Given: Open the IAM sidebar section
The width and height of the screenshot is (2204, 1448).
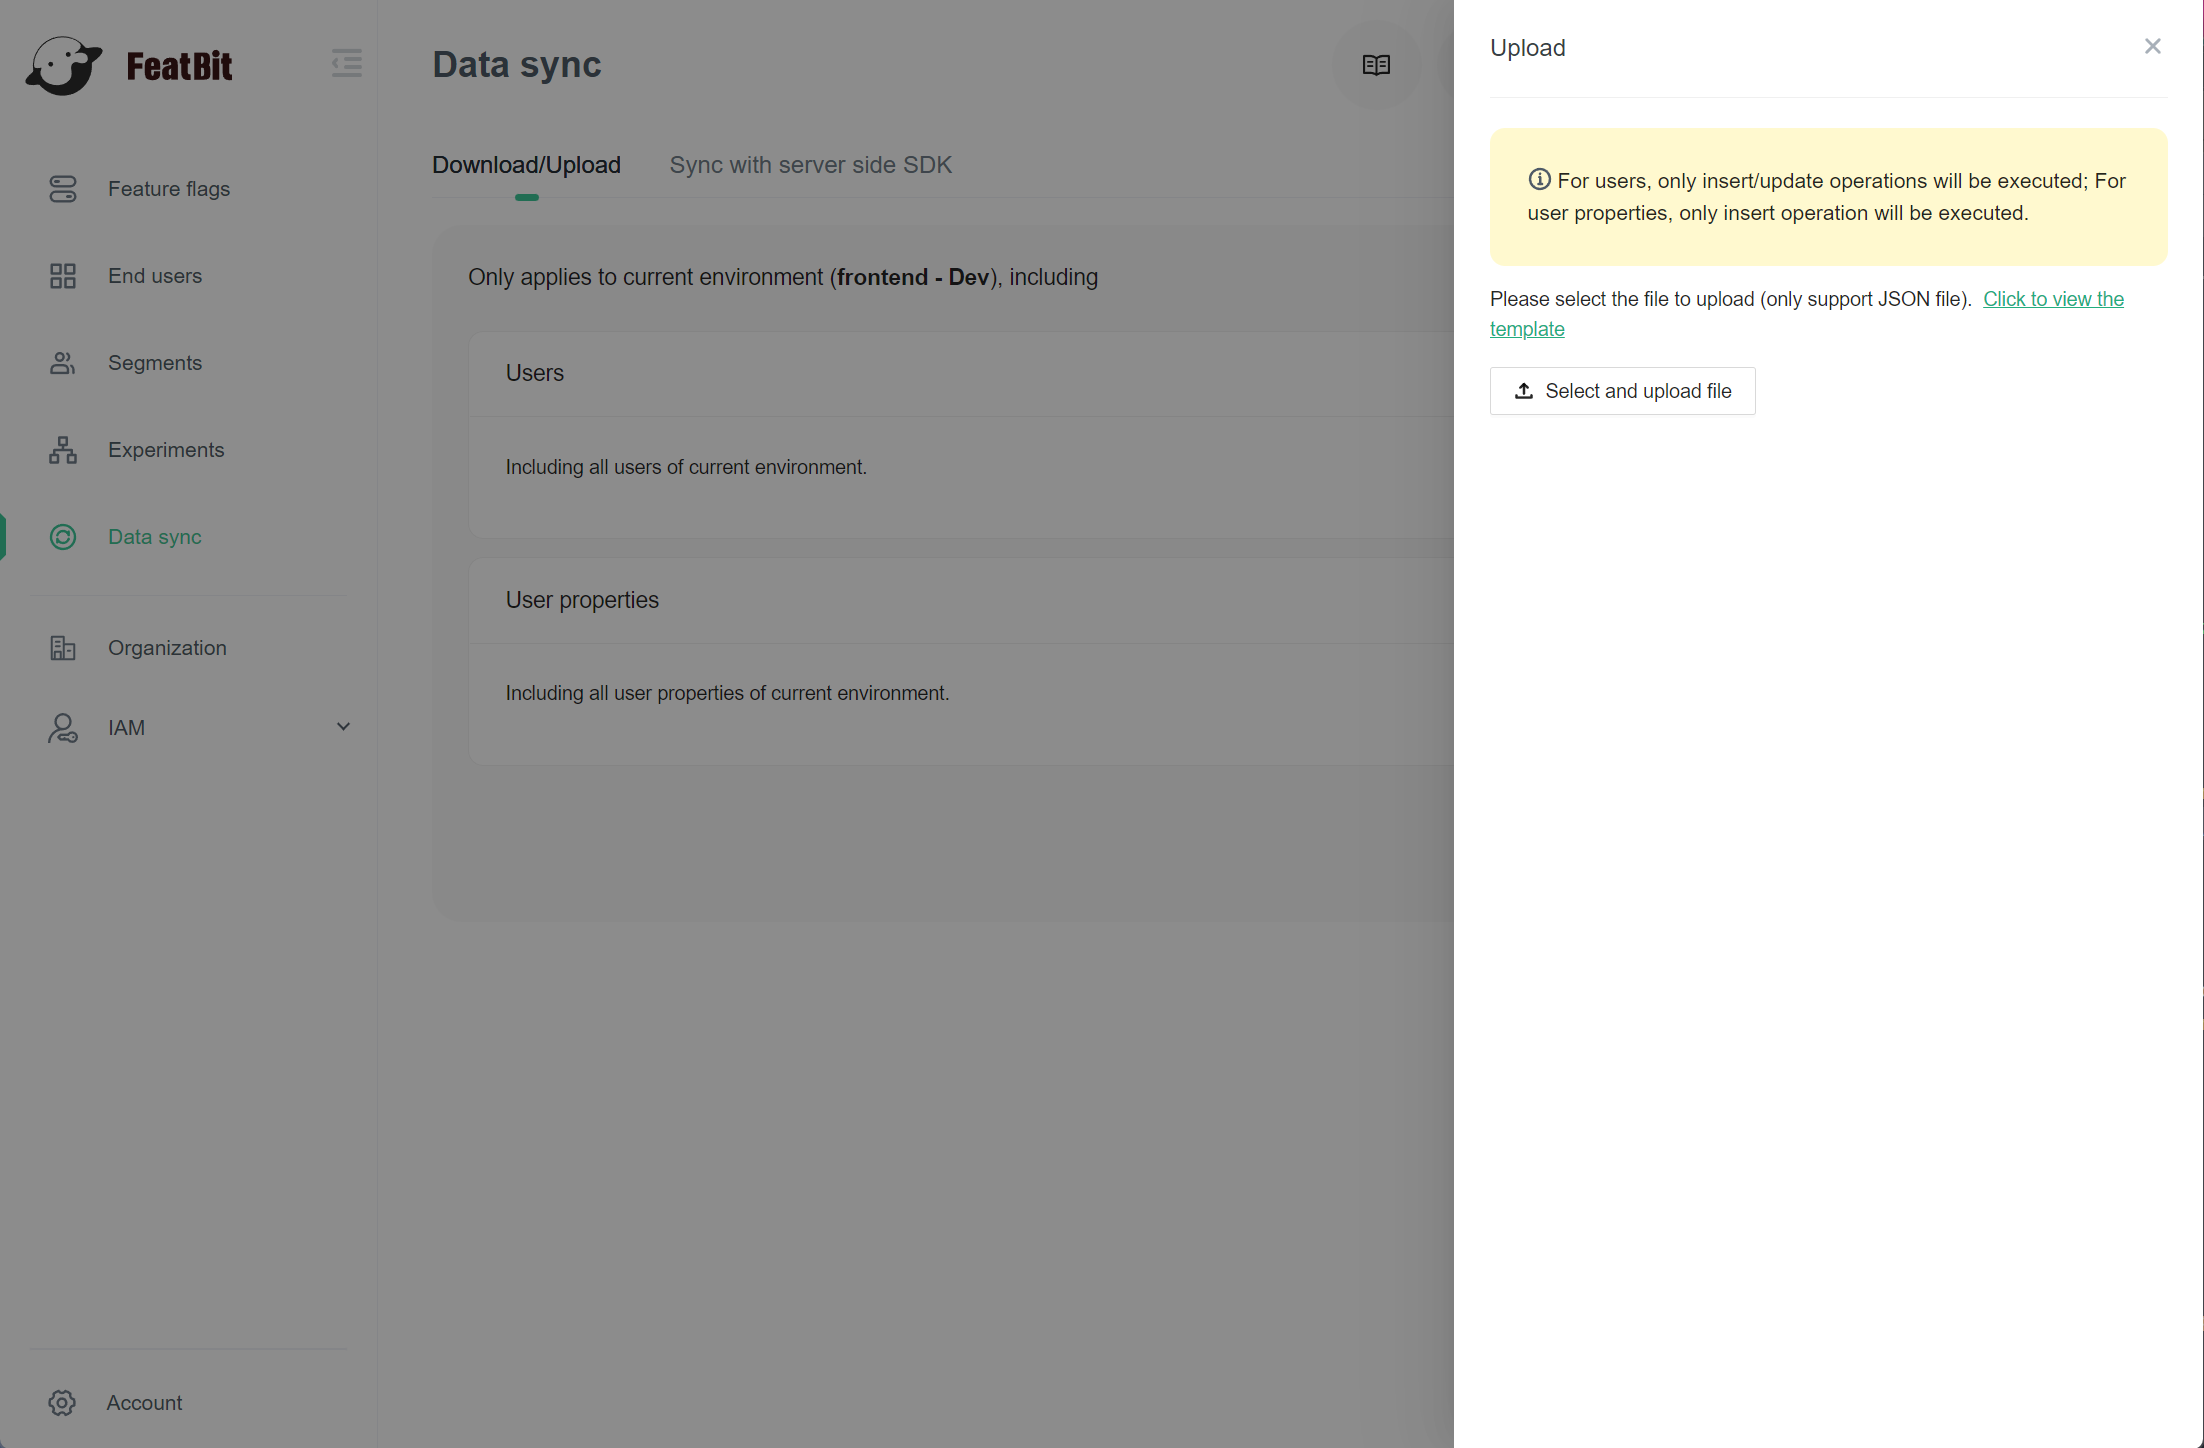Looking at the screenshot, I should click(127, 728).
